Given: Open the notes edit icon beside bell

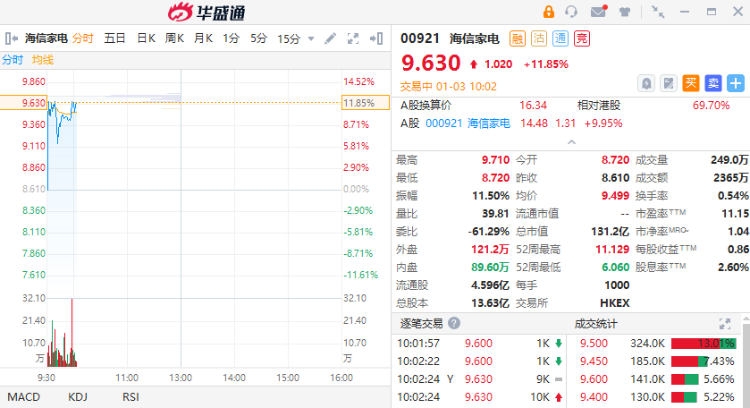Looking at the screenshot, I should pyautogui.click(x=669, y=84).
